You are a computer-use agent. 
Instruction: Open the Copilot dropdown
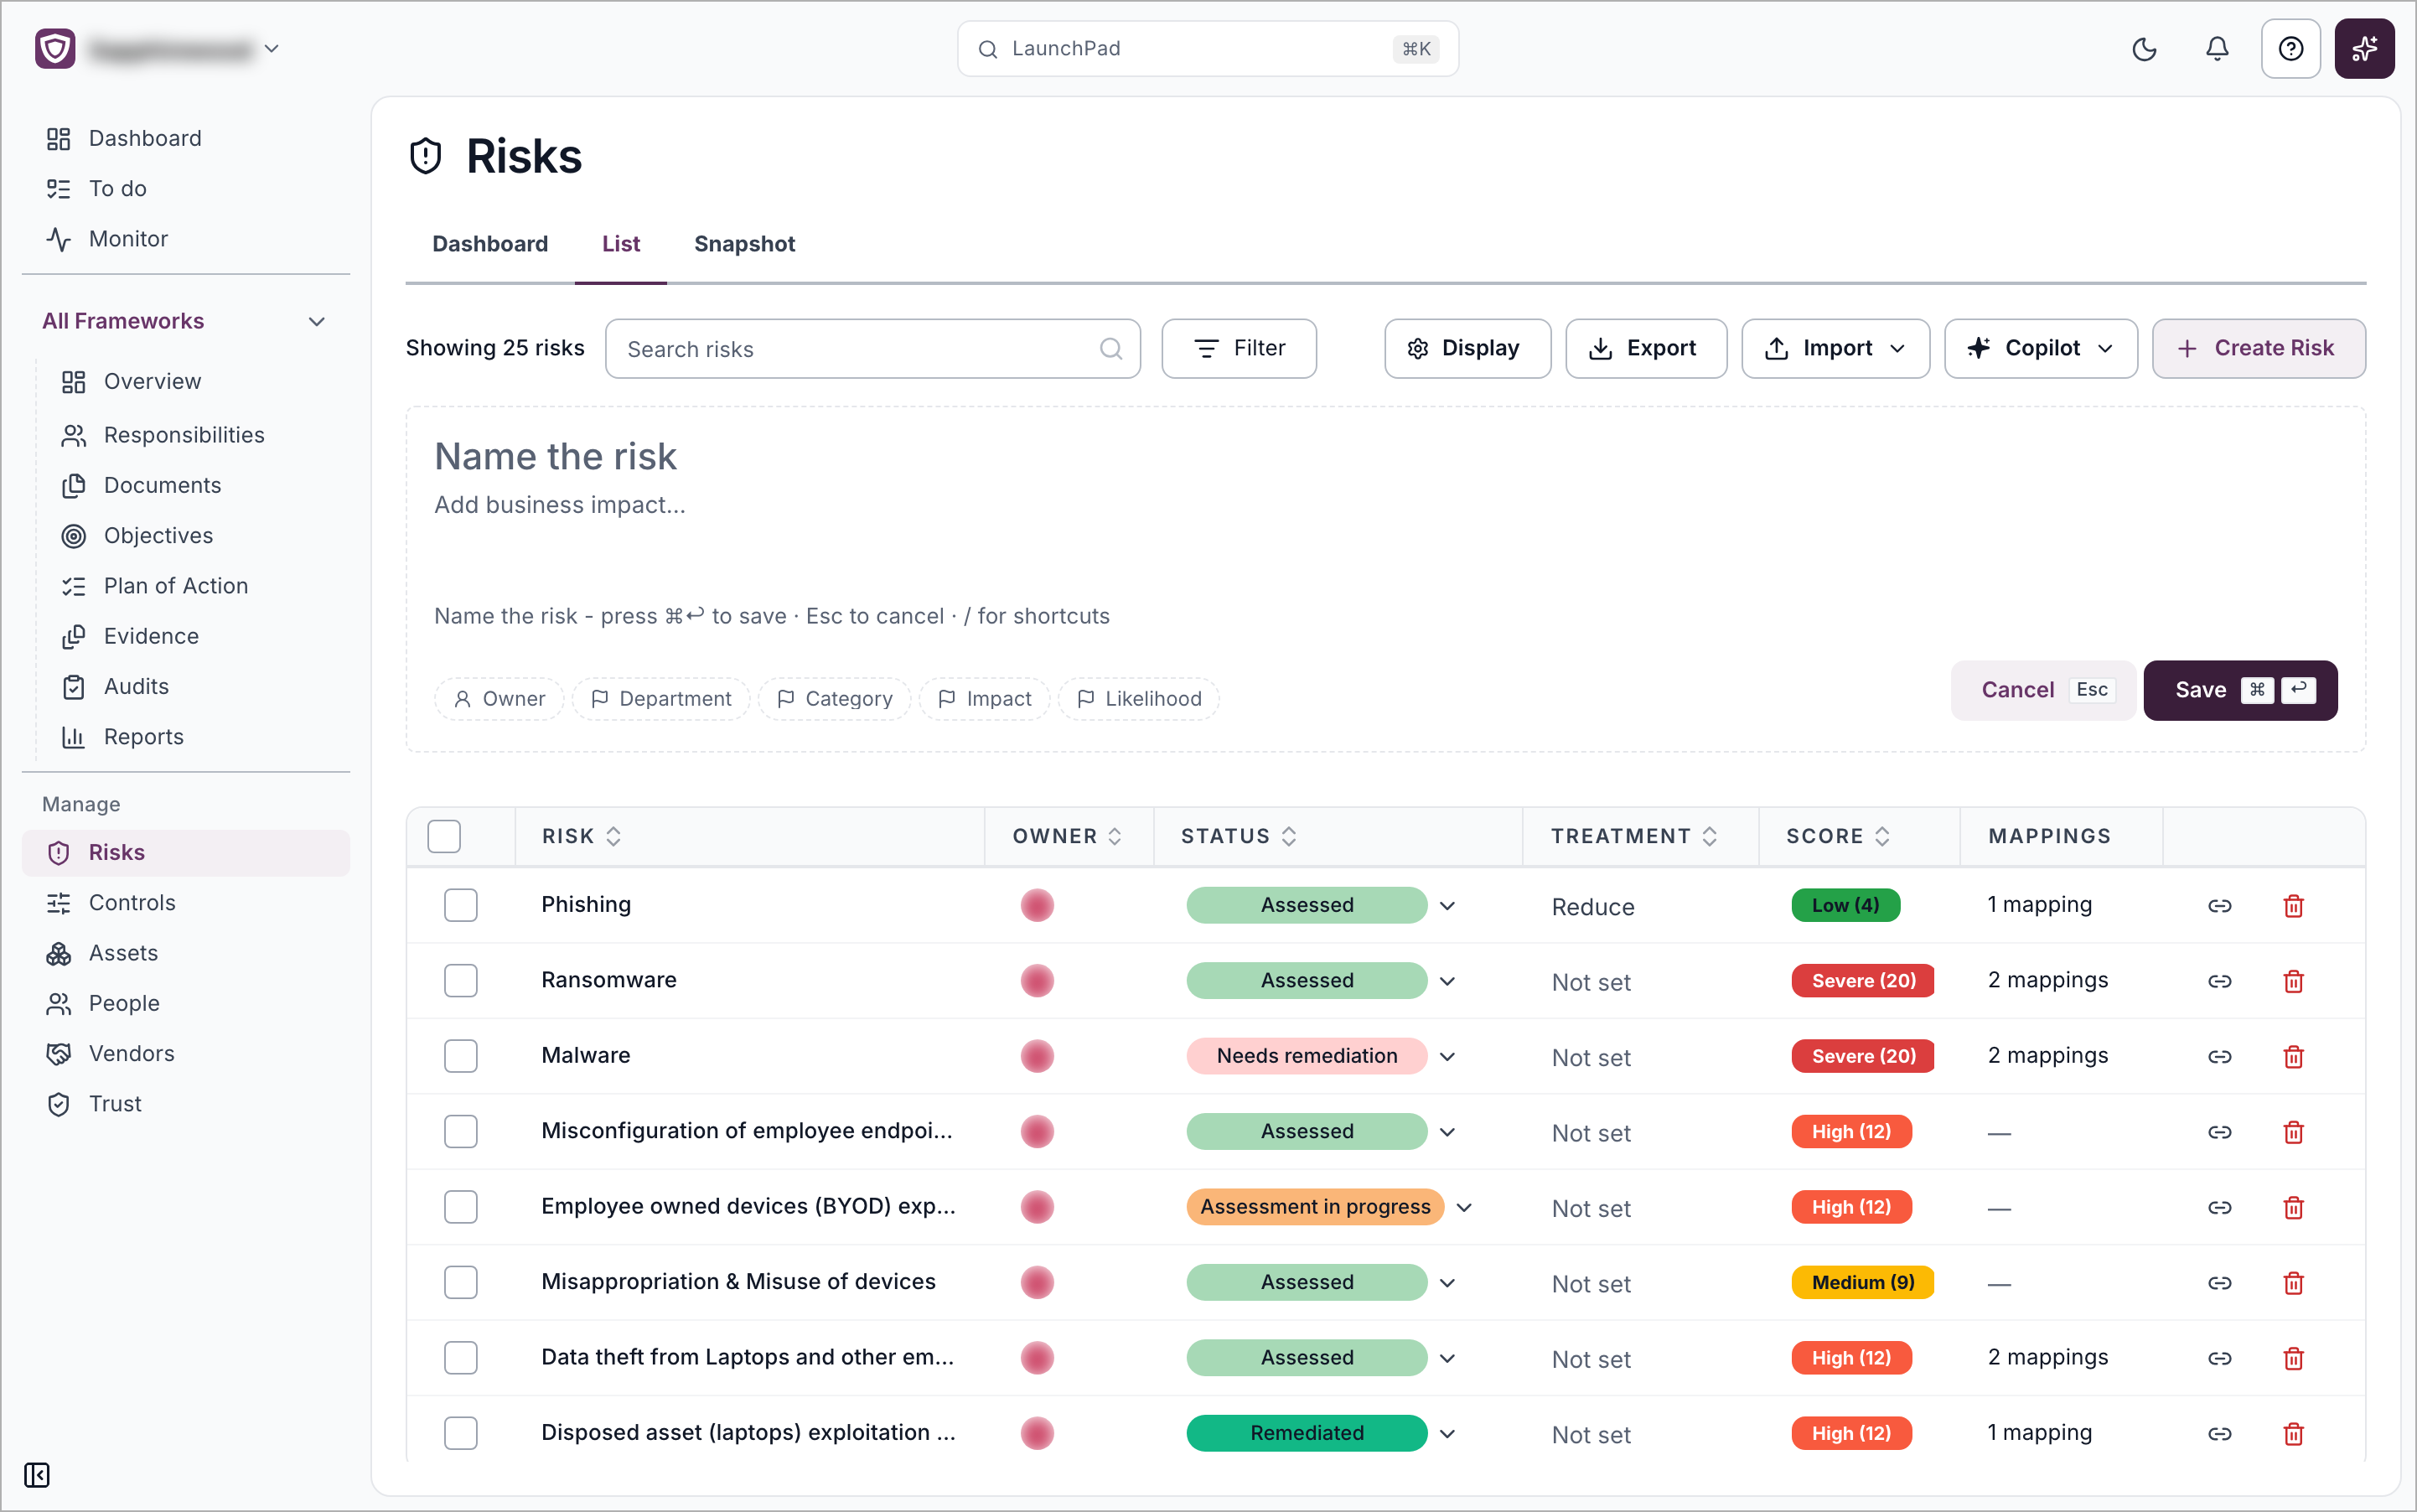[x=2040, y=349]
